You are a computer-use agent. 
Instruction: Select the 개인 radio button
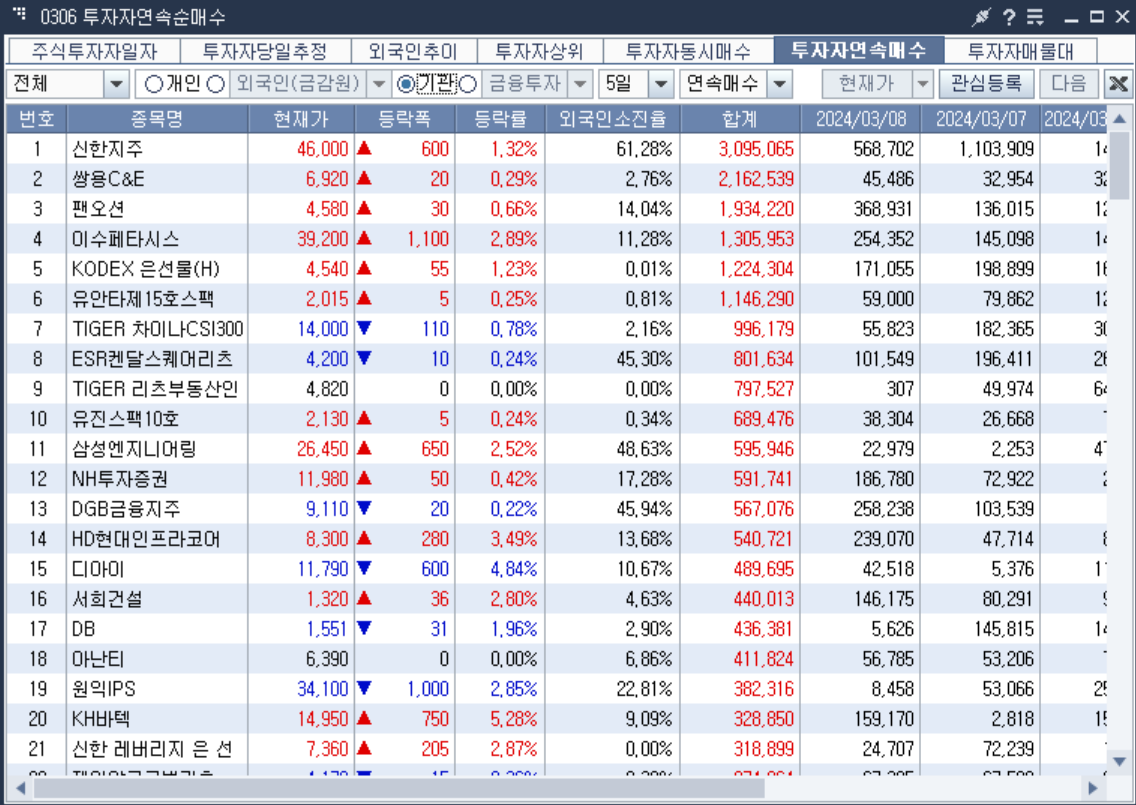point(153,84)
